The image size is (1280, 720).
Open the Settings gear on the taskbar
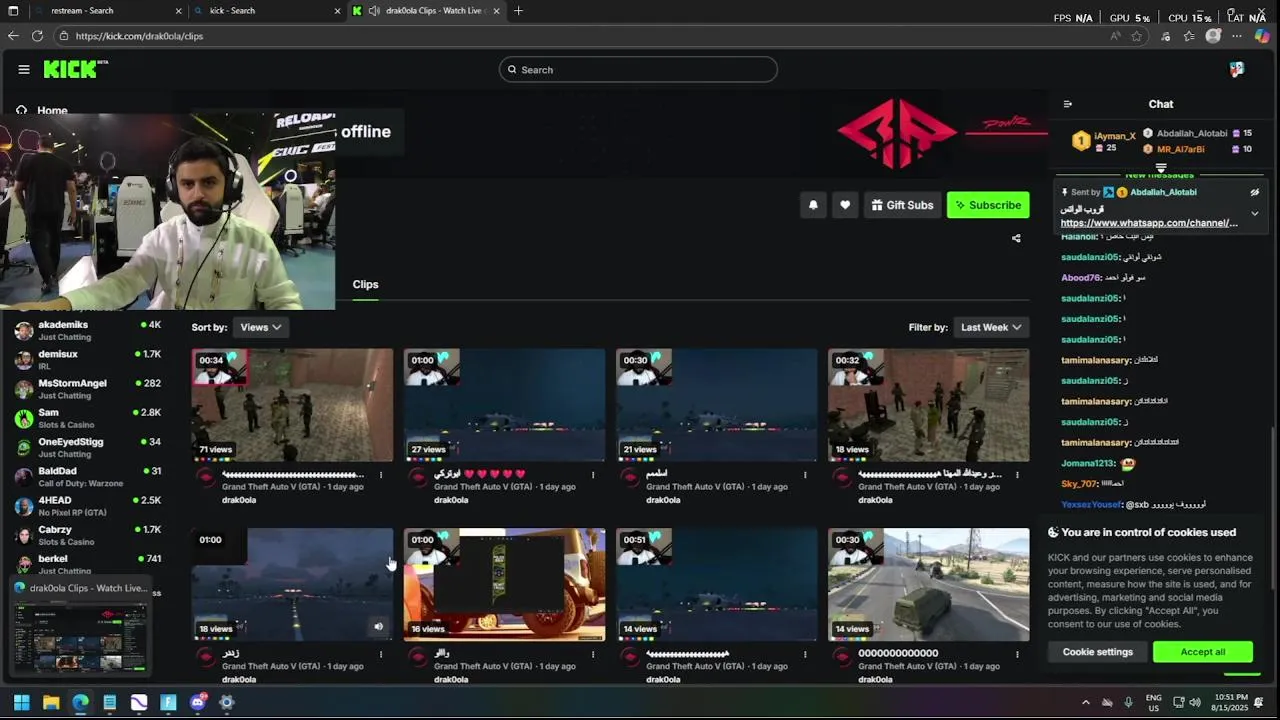[x=227, y=702]
